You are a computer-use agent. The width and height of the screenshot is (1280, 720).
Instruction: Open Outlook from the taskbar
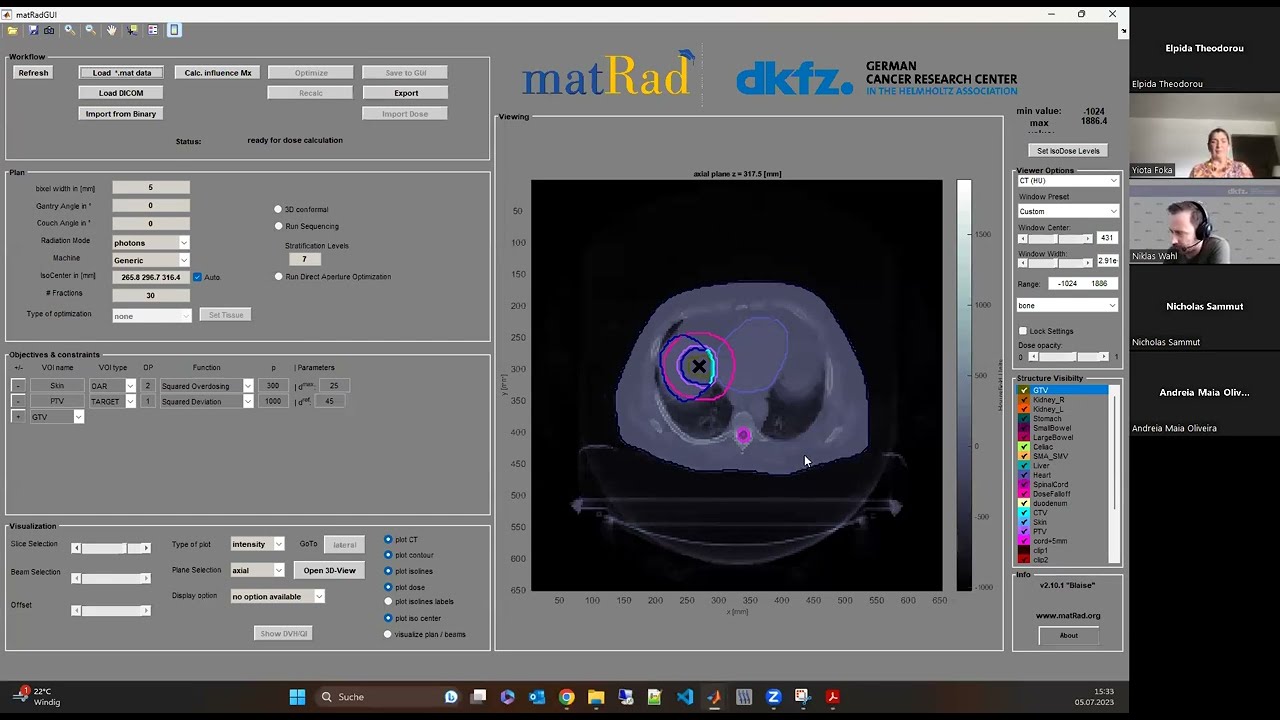pyautogui.click(x=537, y=697)
